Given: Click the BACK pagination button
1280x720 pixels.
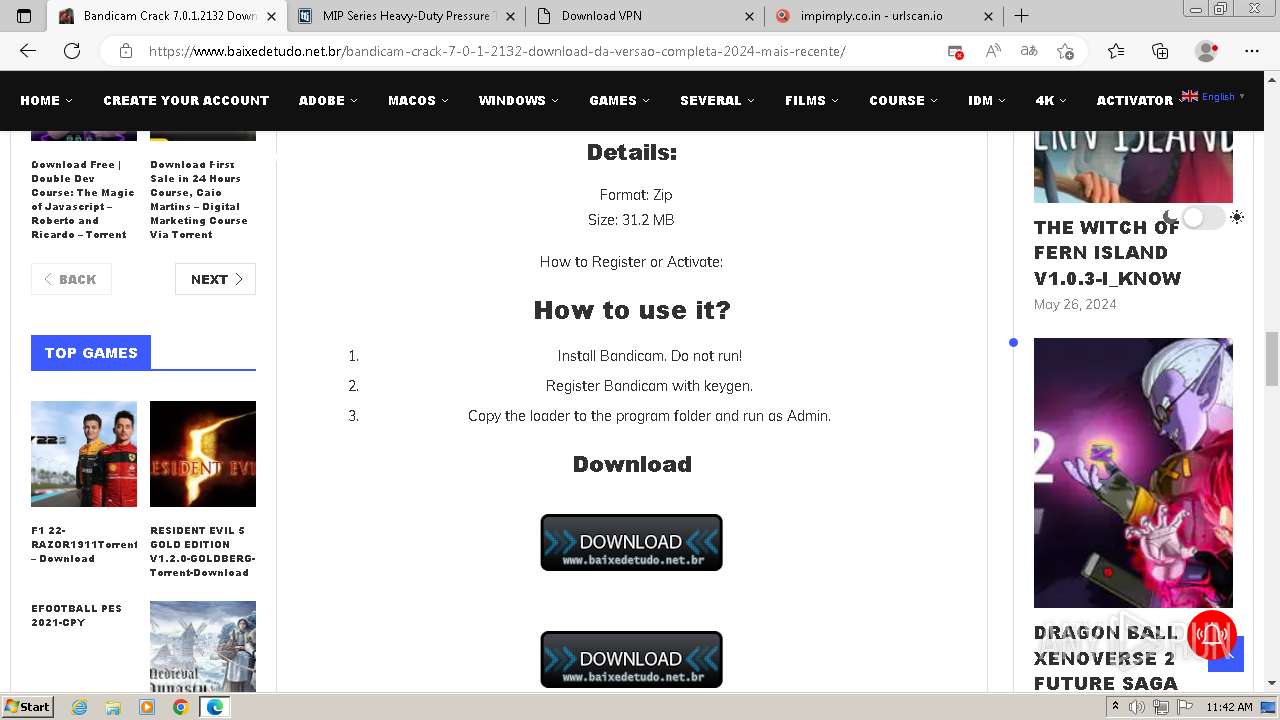Looking at the screenshot, I should [x=71, y=279].
